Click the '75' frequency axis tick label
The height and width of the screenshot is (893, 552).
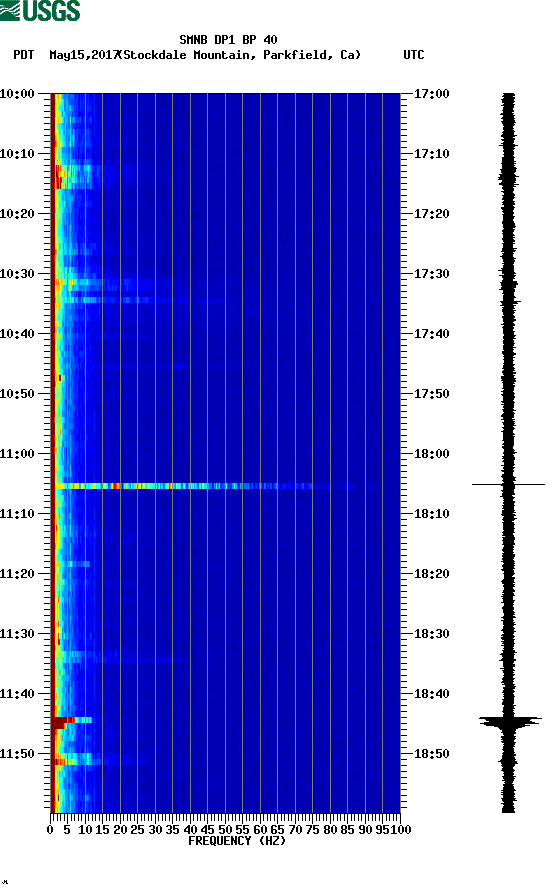coord(312,830)
